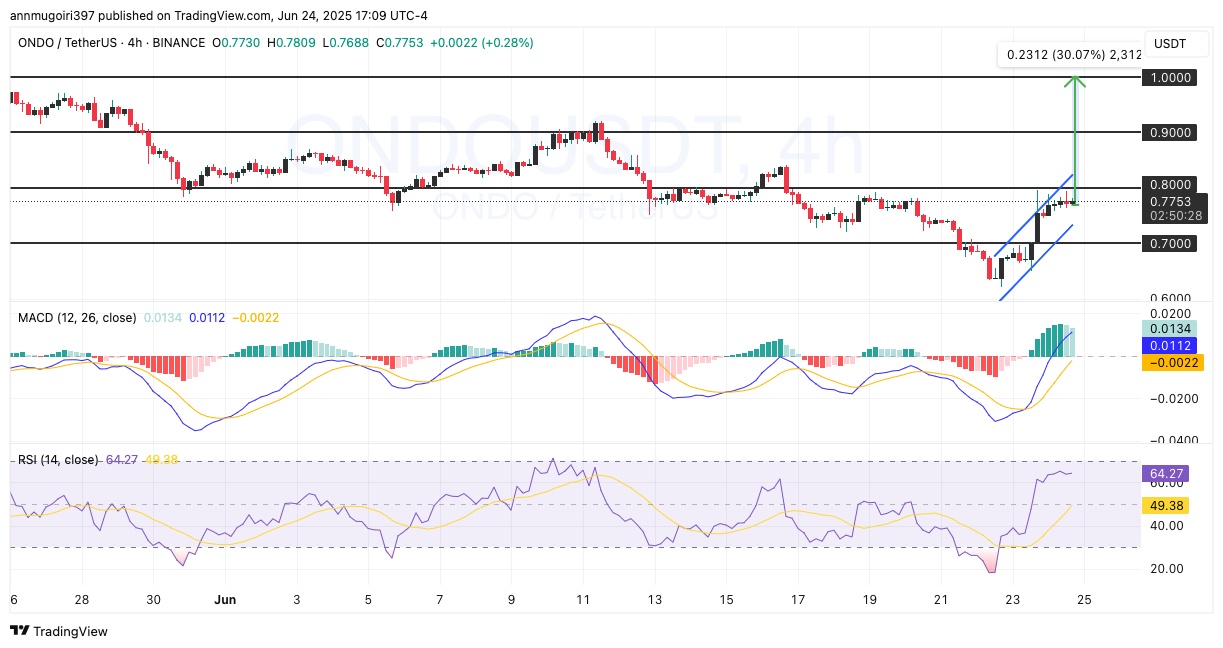Click the 1.0000 price level label
1223x648 pixels.
pos(1169,77)
